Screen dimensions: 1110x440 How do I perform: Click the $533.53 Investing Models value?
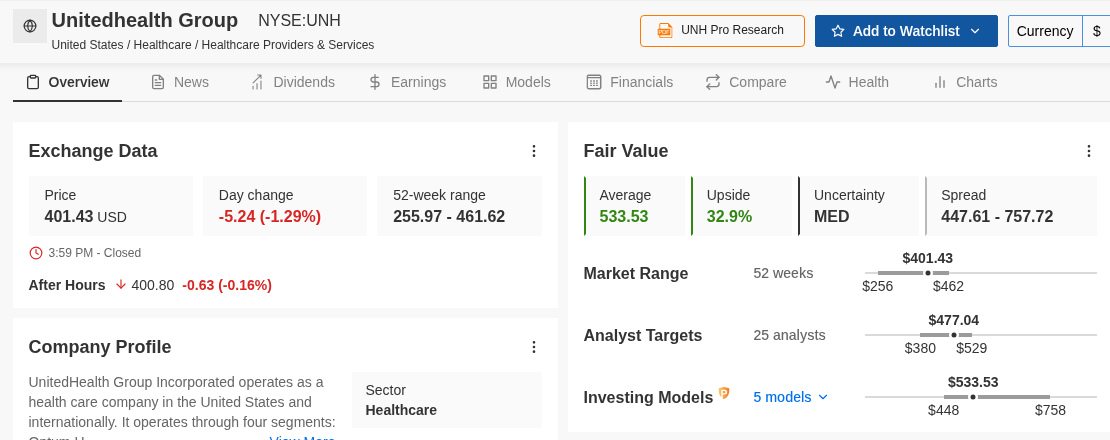tap(973, 382)
